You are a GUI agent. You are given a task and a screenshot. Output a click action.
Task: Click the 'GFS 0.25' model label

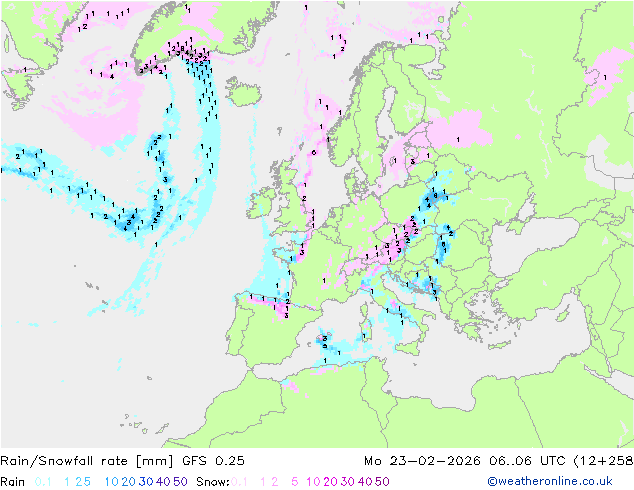click(213, 461)
